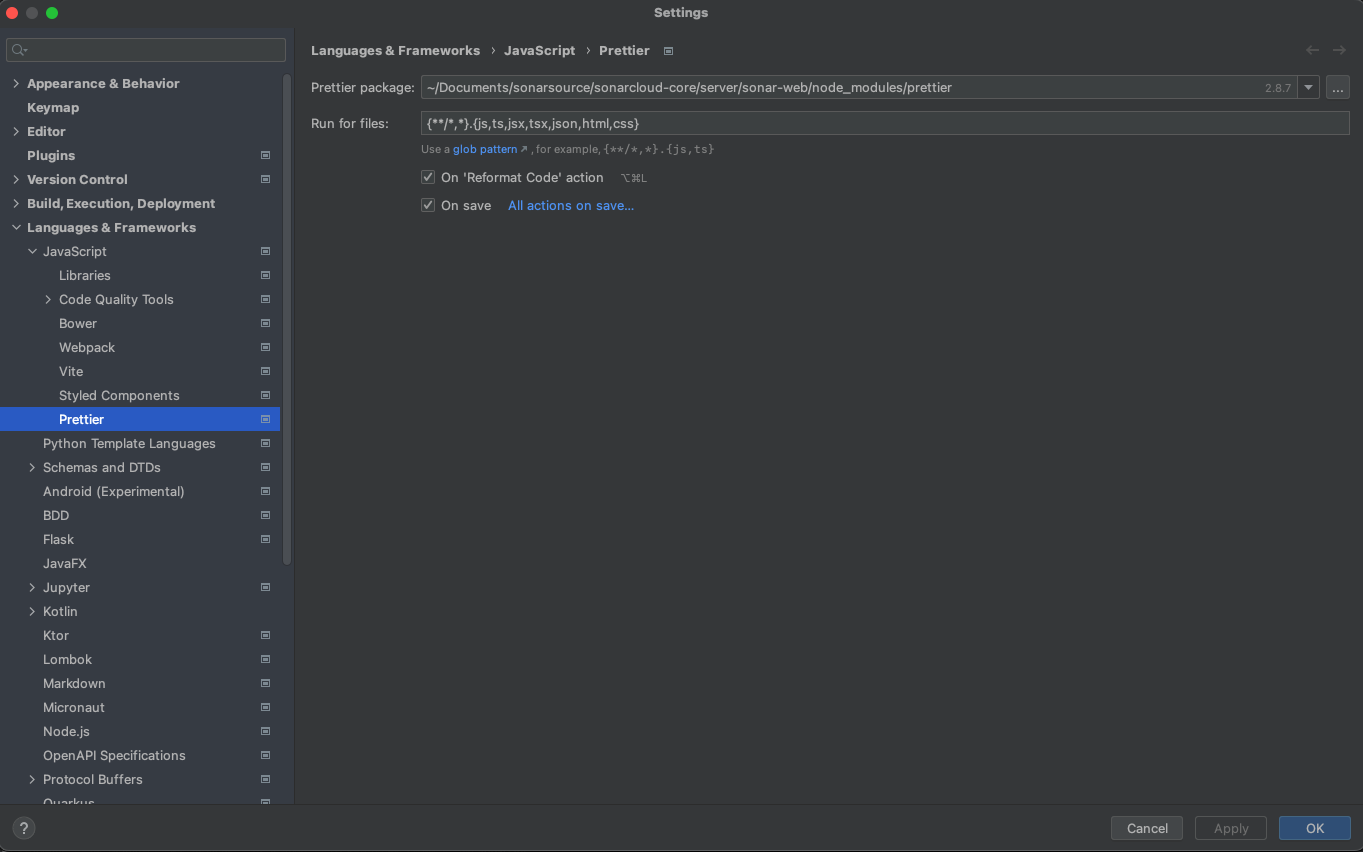Expand the Protocol Buffers node
The width and height of the screenshot is (1363, 852).
(32, 779)
